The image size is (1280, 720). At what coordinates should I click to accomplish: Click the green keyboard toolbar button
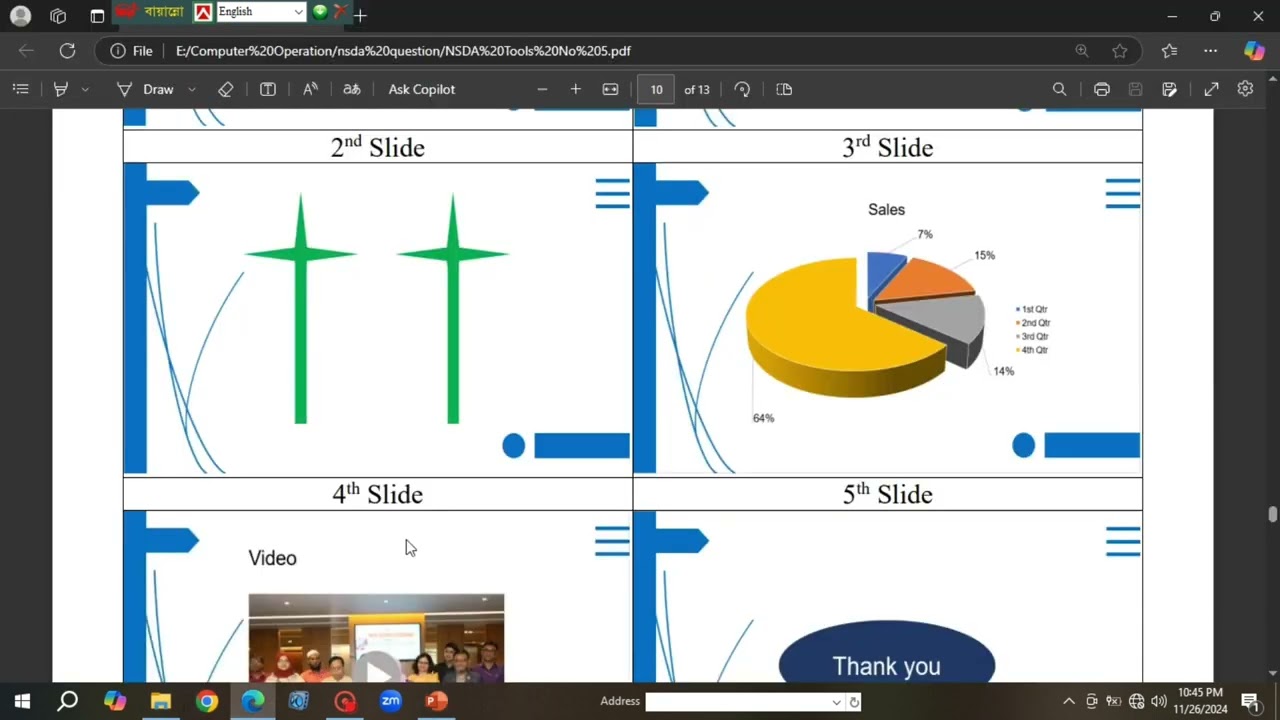click(320, 12)
